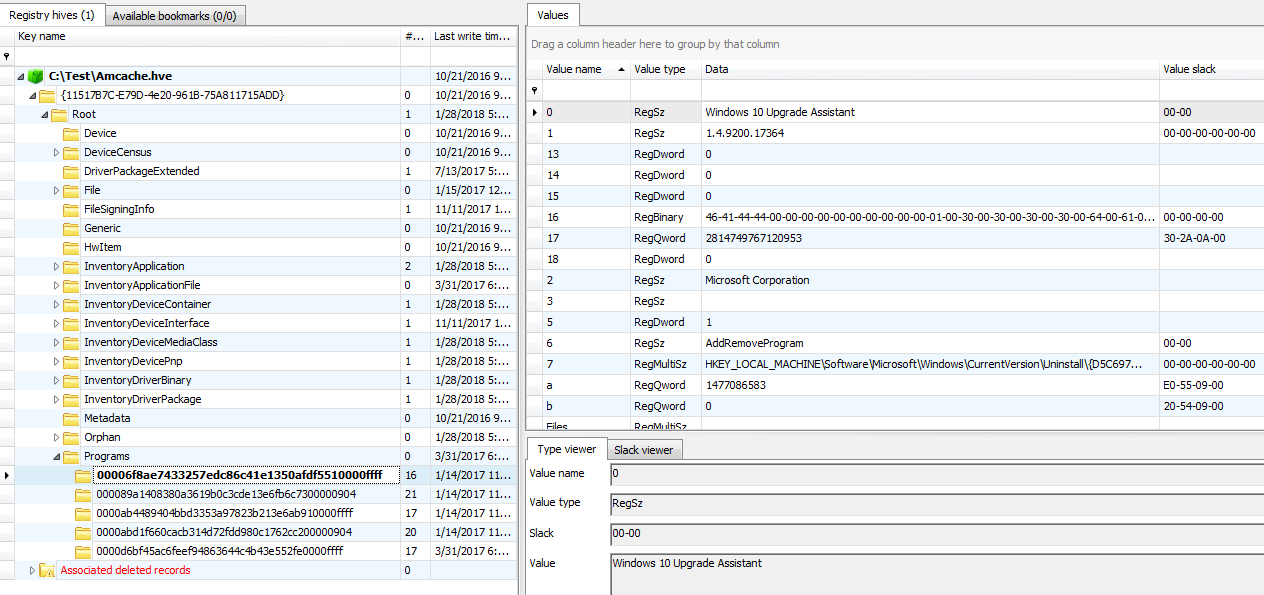
Task: Click the Last write timestamp column header
Action: 472,36
